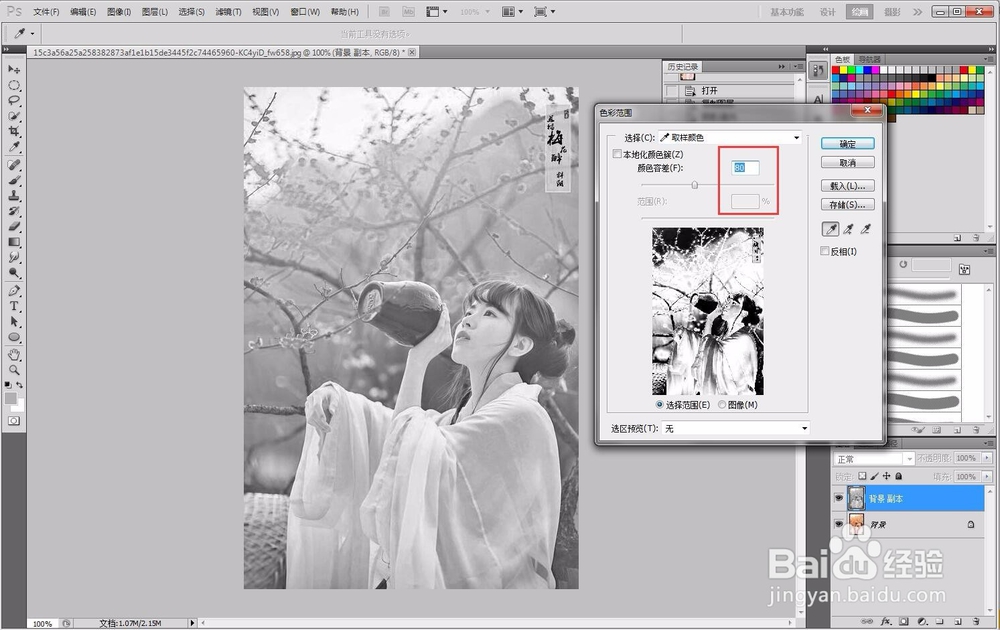Image resolution: width=1000 pixels, height=630 pixels.
Task: Select the Pen tool
Action: [14, 291]
